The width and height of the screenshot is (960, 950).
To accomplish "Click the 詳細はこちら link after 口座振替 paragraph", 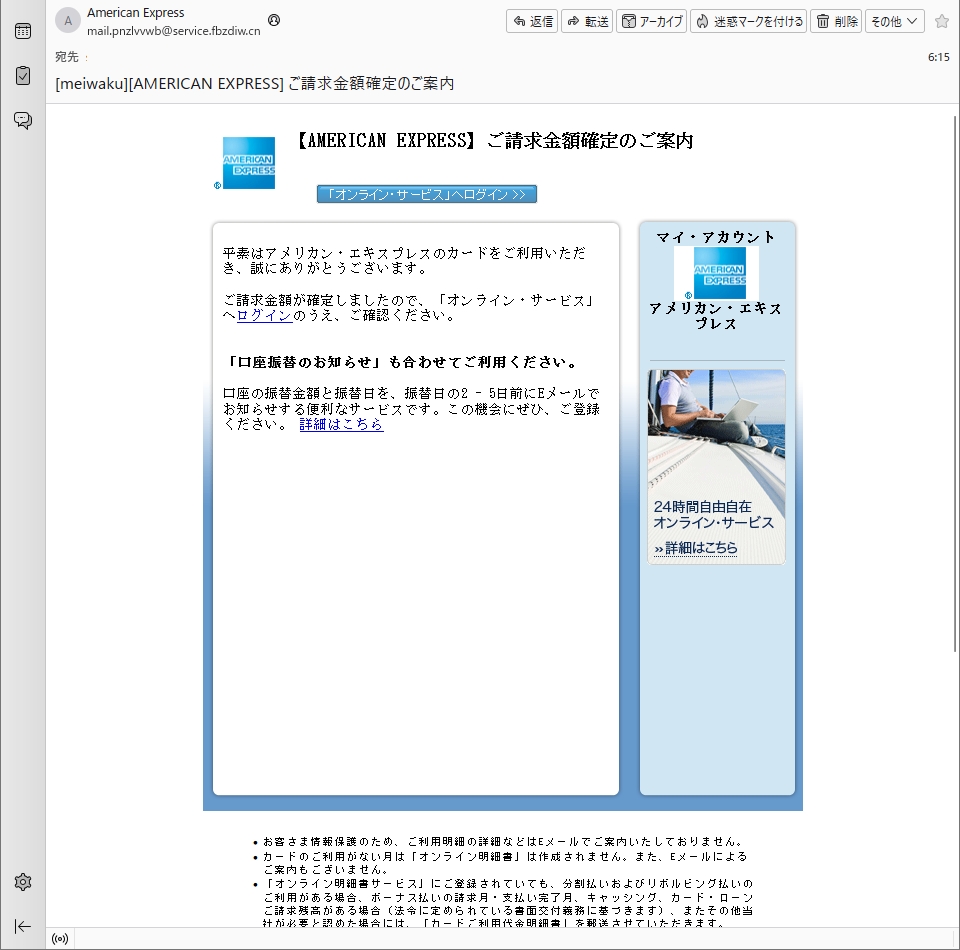I will [341, 424].
